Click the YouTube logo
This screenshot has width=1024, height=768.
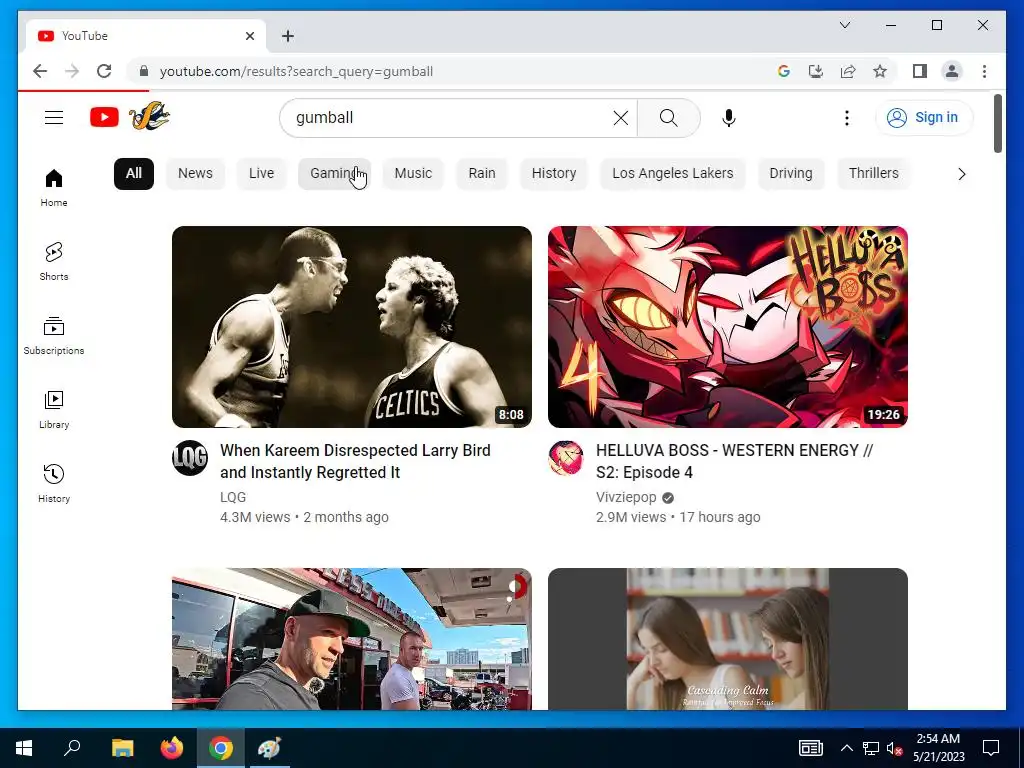104,118
